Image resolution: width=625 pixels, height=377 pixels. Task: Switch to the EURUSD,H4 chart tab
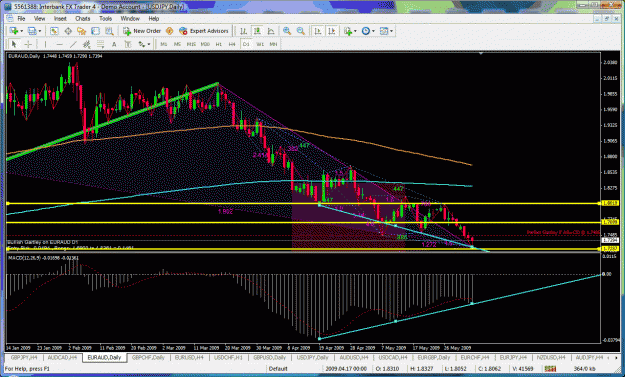189,358
